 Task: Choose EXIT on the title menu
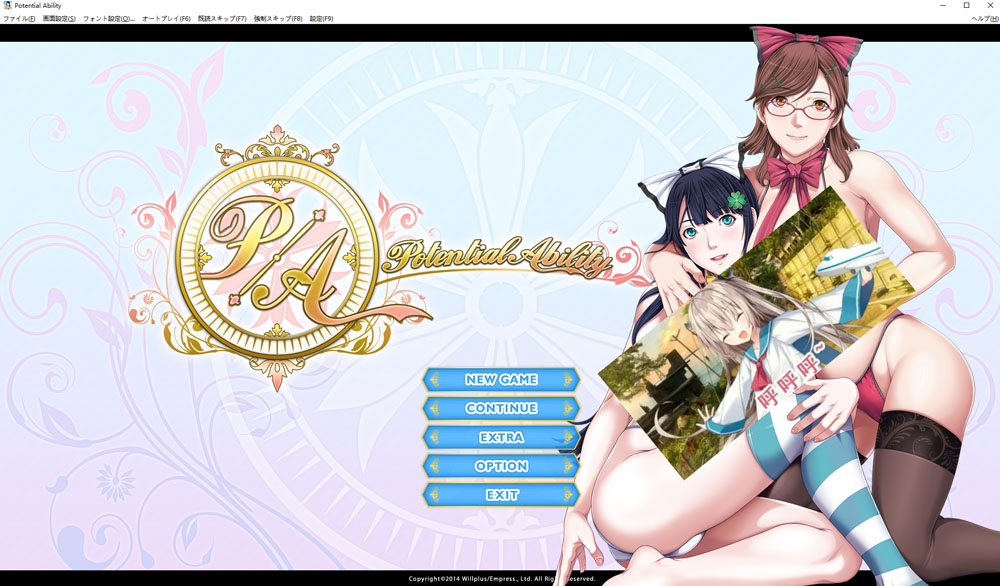(501, 495)
